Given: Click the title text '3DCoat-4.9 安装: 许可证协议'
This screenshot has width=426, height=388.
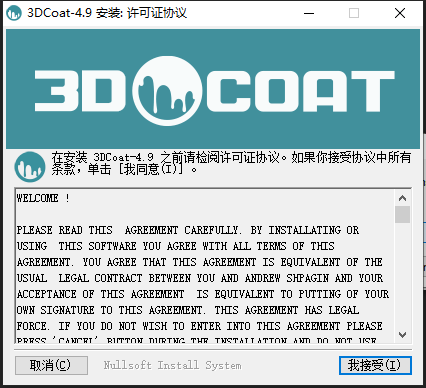Looking at the screenshot, I should pyautogui.click(x=107, y=13).
